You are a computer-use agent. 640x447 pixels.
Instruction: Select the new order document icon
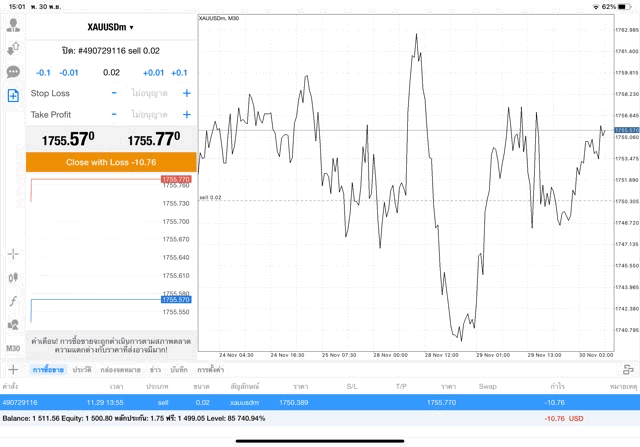click(13, 96)
